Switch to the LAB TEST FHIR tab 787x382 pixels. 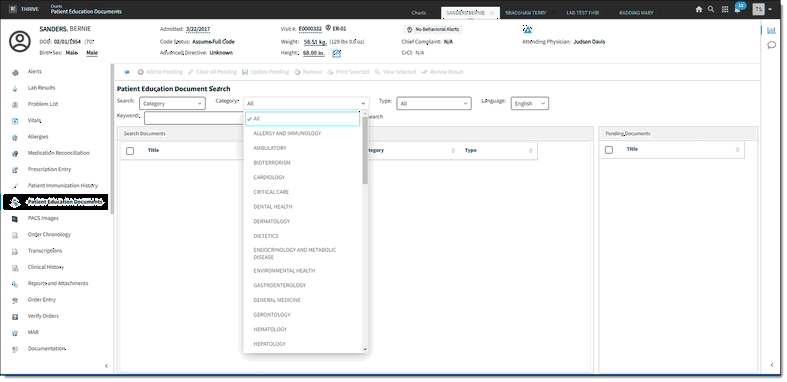coord(582,13)
